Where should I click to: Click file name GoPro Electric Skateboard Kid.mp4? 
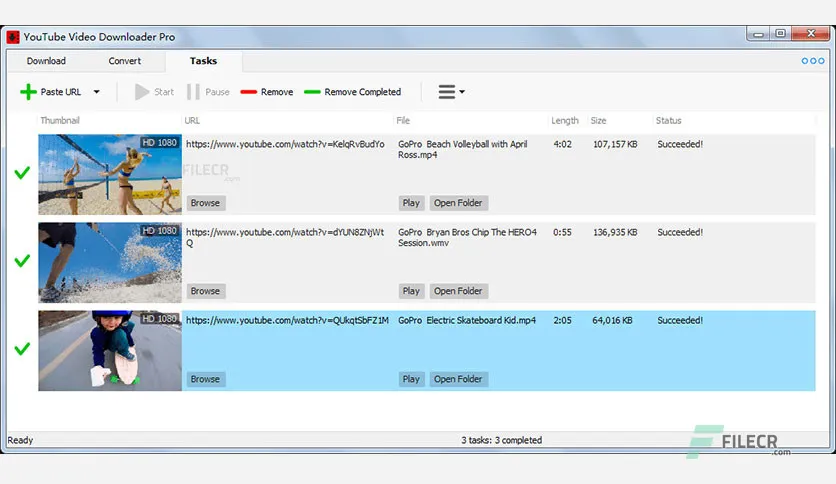coord(467,320)
